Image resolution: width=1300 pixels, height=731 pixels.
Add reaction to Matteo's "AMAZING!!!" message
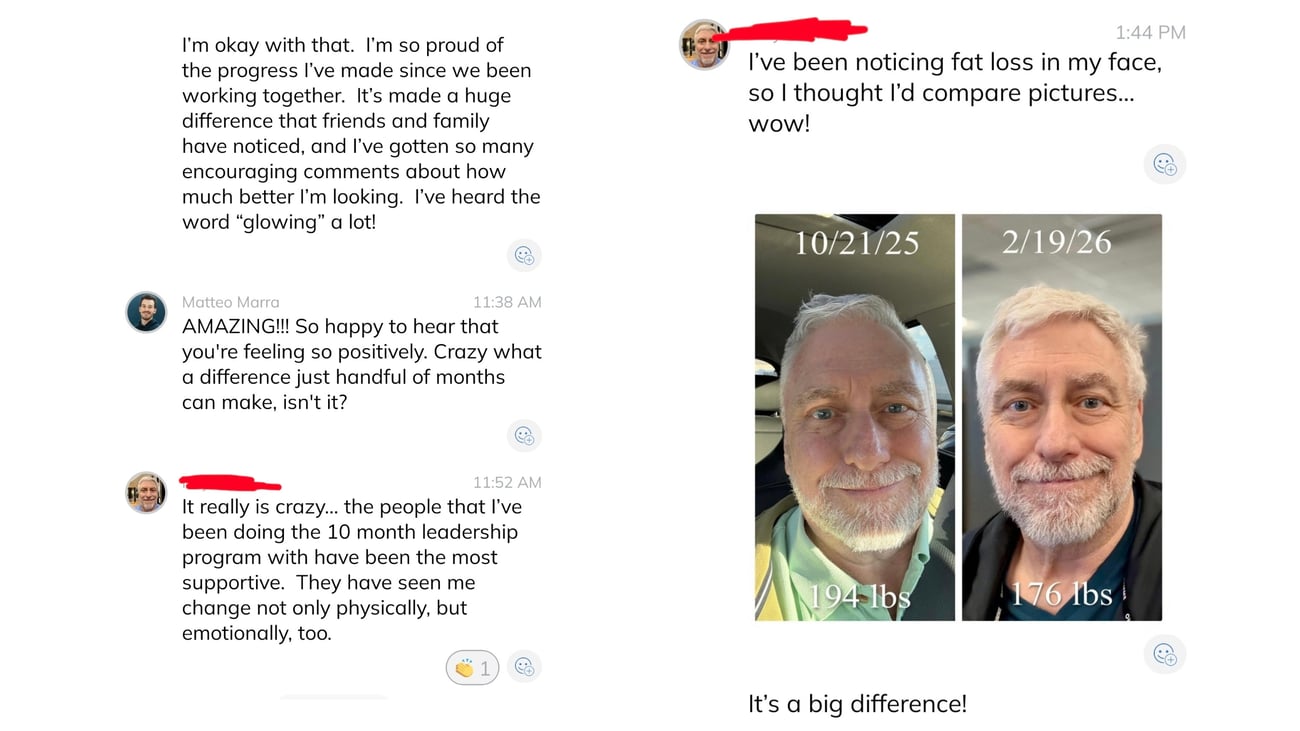point(524,435)
